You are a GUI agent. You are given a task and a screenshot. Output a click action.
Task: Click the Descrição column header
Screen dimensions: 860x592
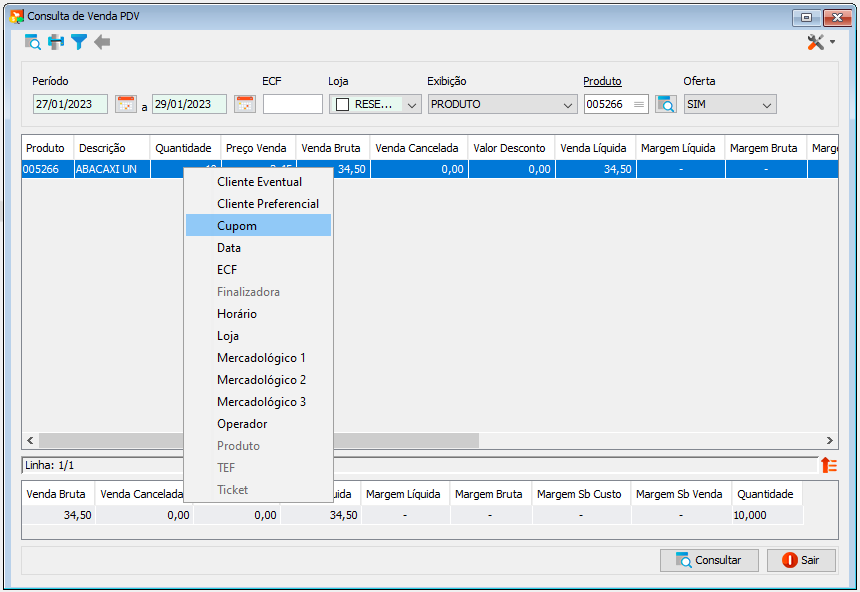pyautogui.click(x=111, y=148)
